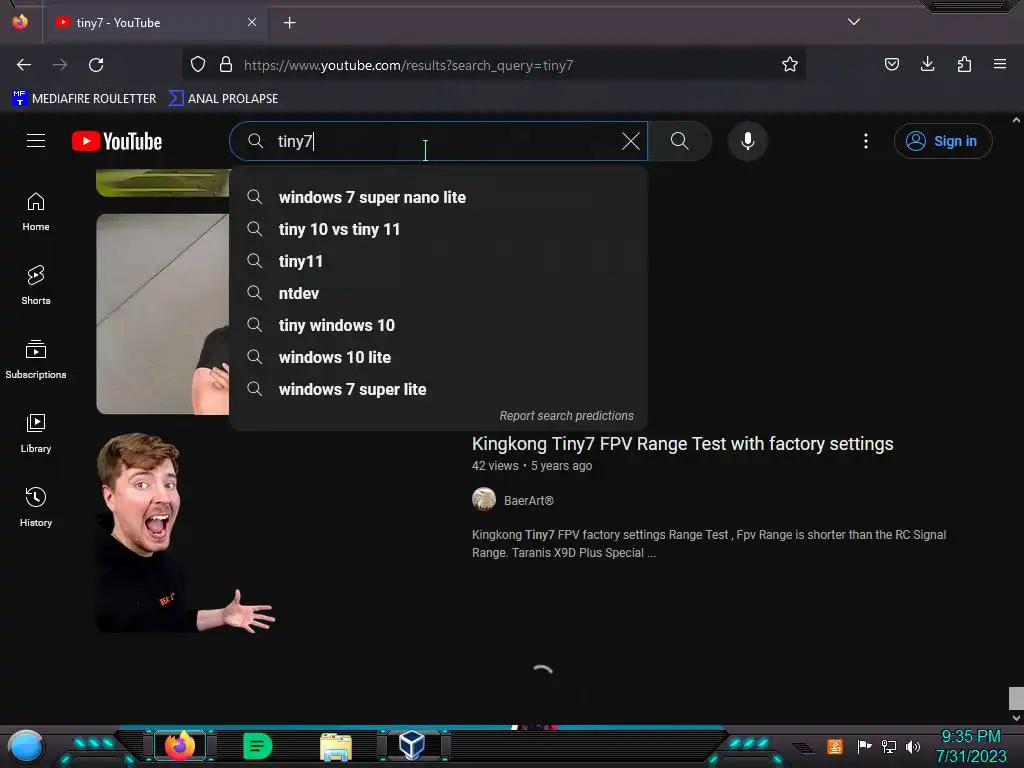
Task: Open the YouTube guide hamburger menu
Action: pyautogui.click(x=36, y=141)
